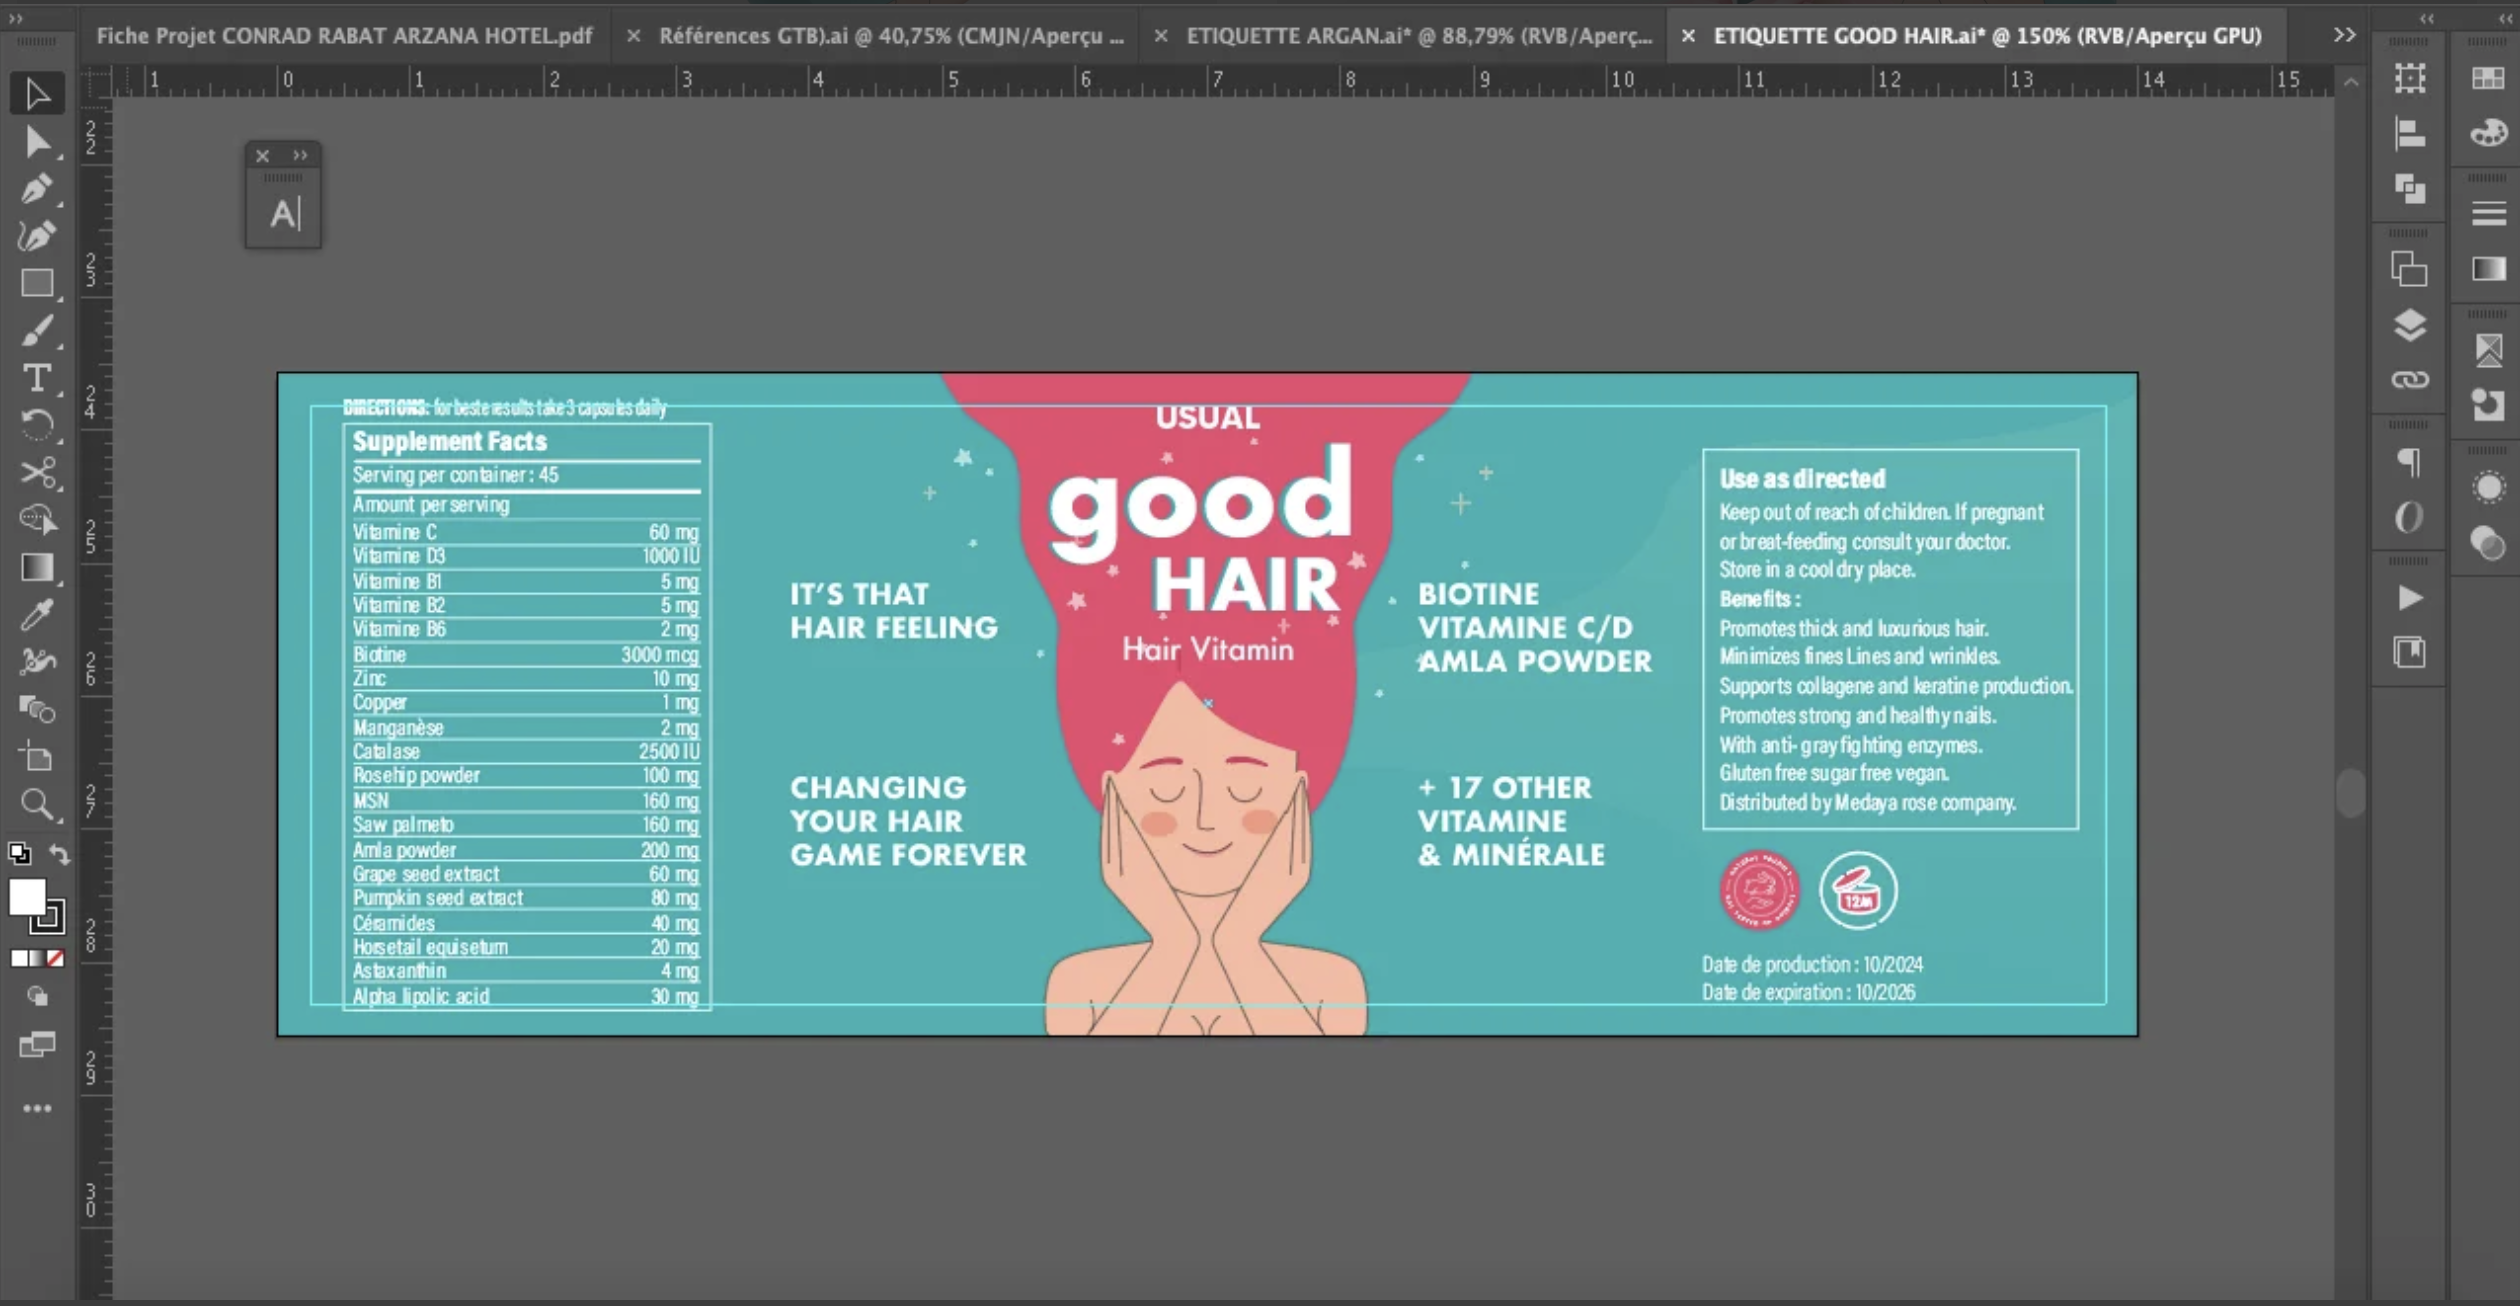Switch to Fiche Projet CONRAD RABAT tab
The width and height of the screenshot is (2520, 1306).
click(344, 36)
